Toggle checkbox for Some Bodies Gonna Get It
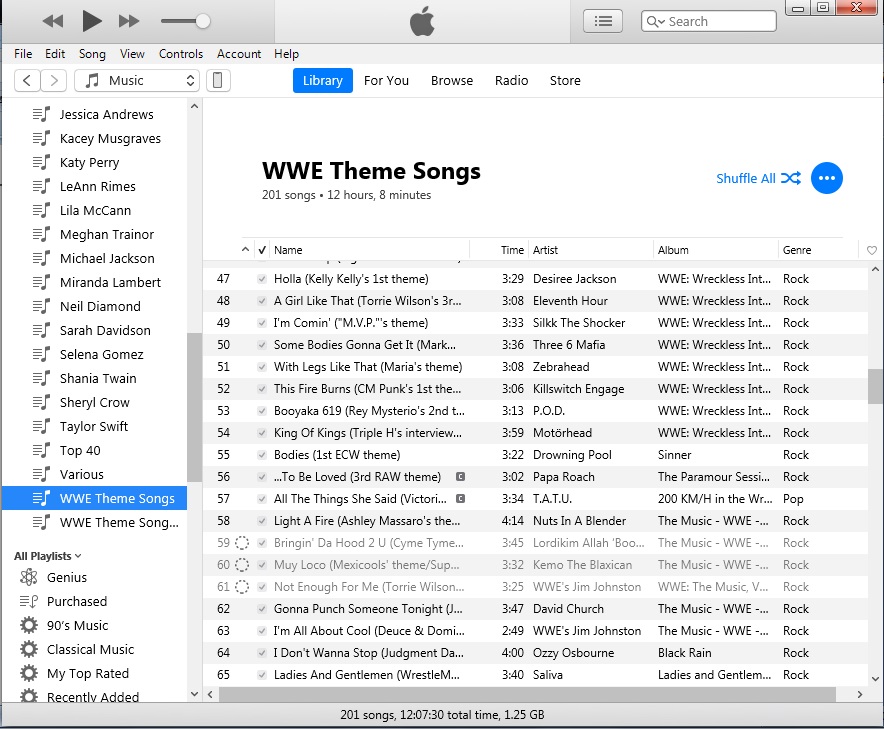 click(x=262, y=344)
